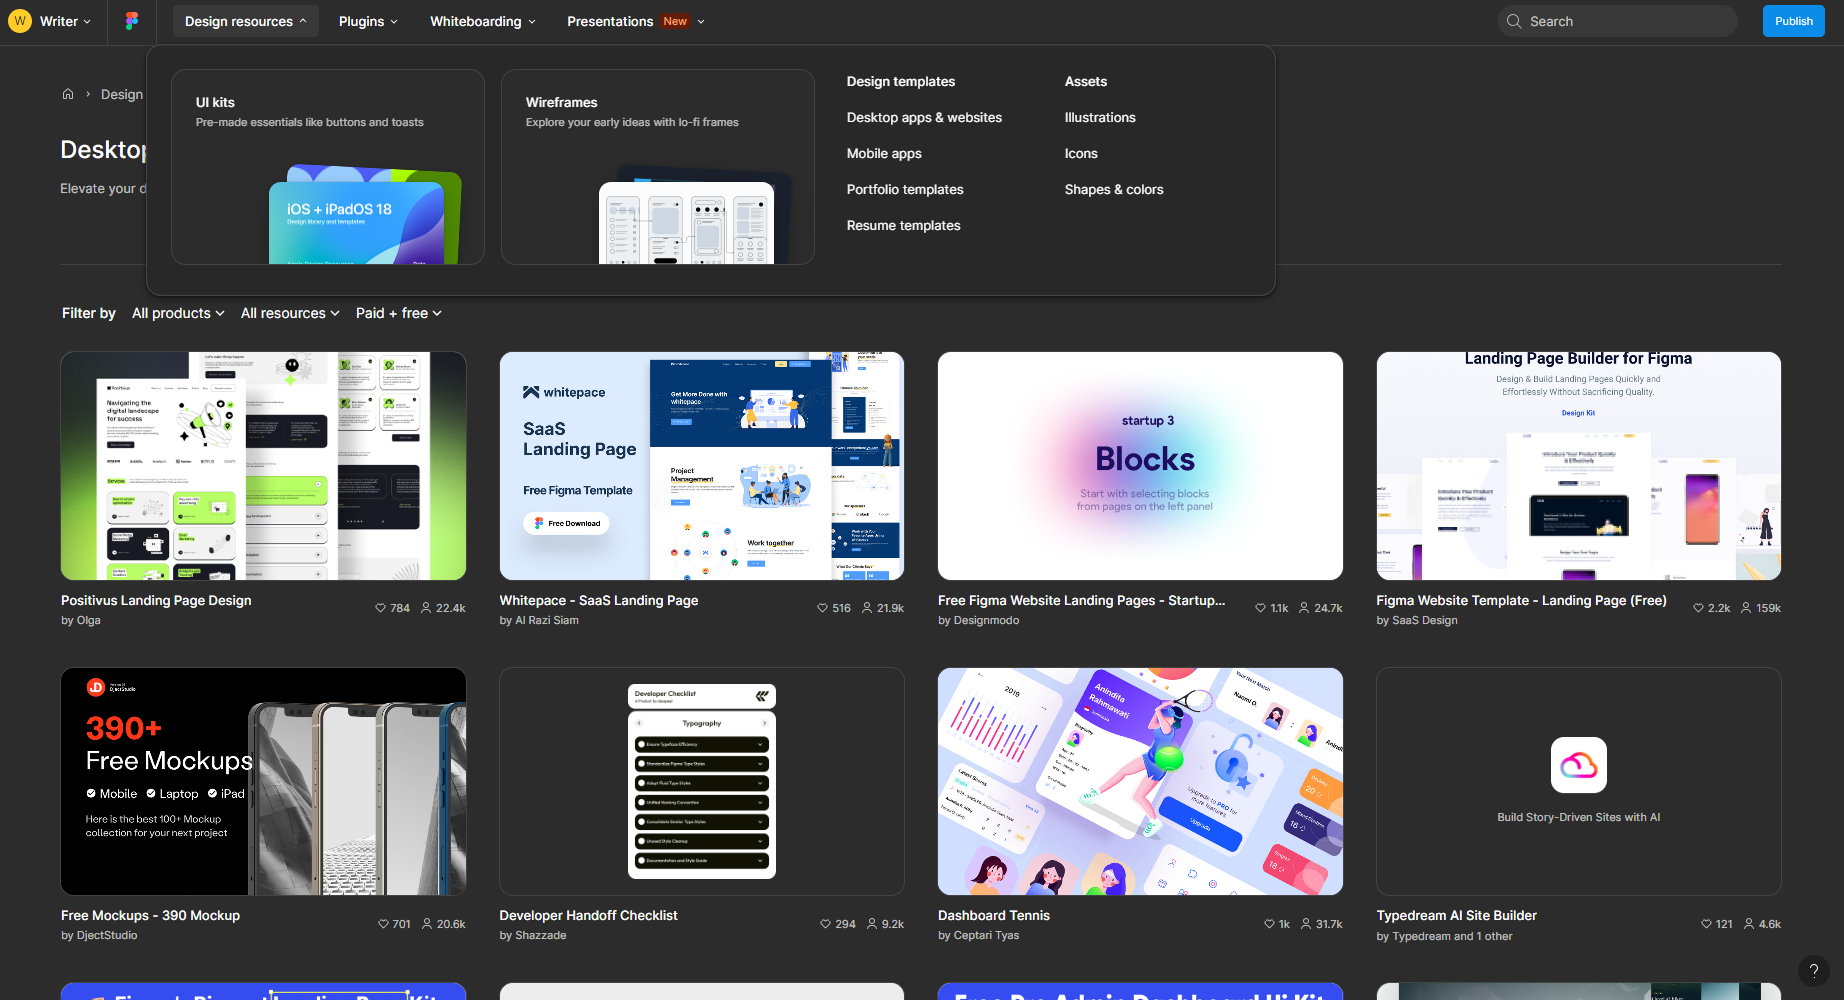This screenshot has height=1000, width=1844.
Task: Click heart icon for Free Mockups 390 Mockup
Action: click(383, 924)
